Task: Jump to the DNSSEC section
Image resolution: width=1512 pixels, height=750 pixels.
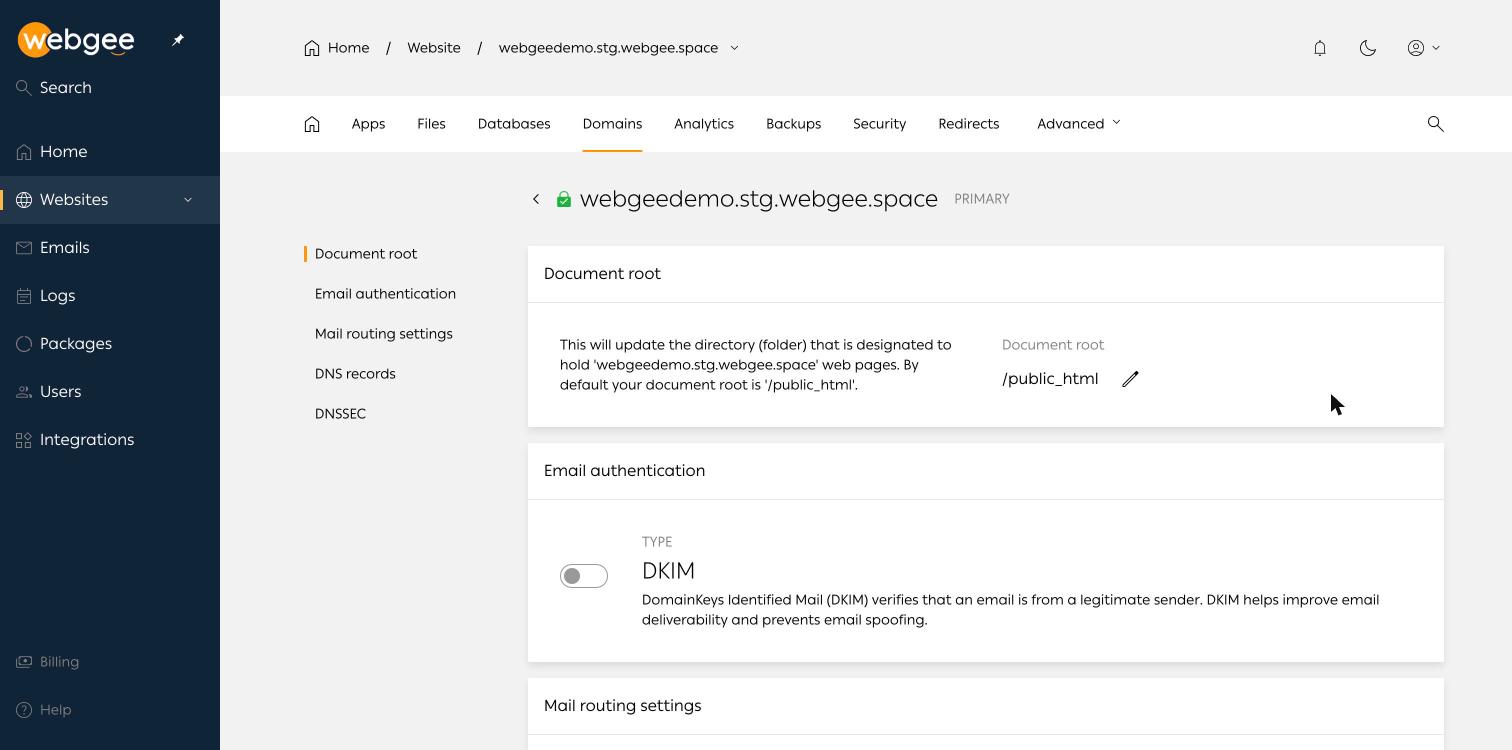Action: [340, 414]
